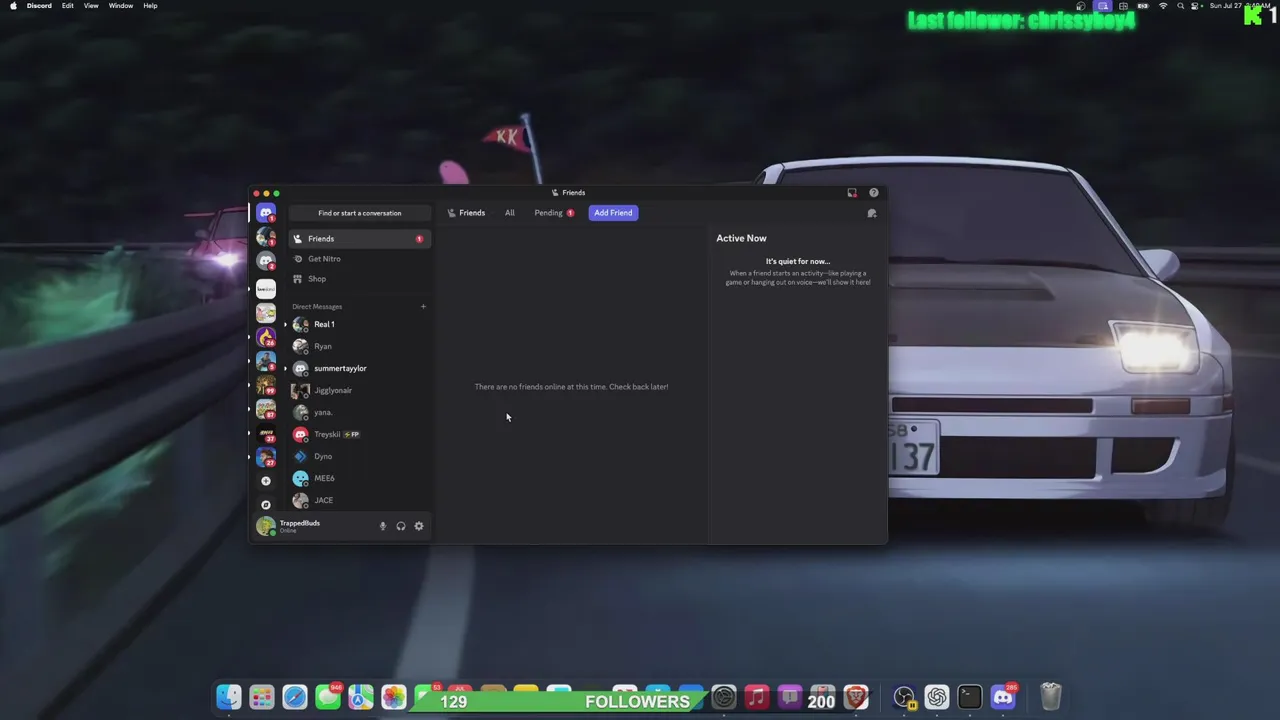Screen dimensions: 1280x720
Task: Open Terminal from the dock
Action: tap(969, 697)
